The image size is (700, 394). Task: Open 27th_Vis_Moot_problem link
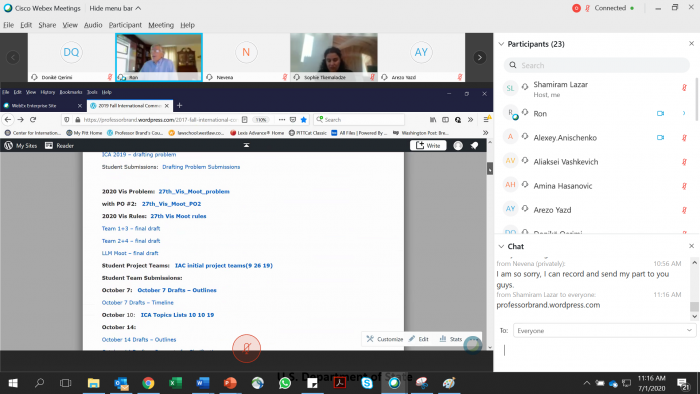point(194,191)
